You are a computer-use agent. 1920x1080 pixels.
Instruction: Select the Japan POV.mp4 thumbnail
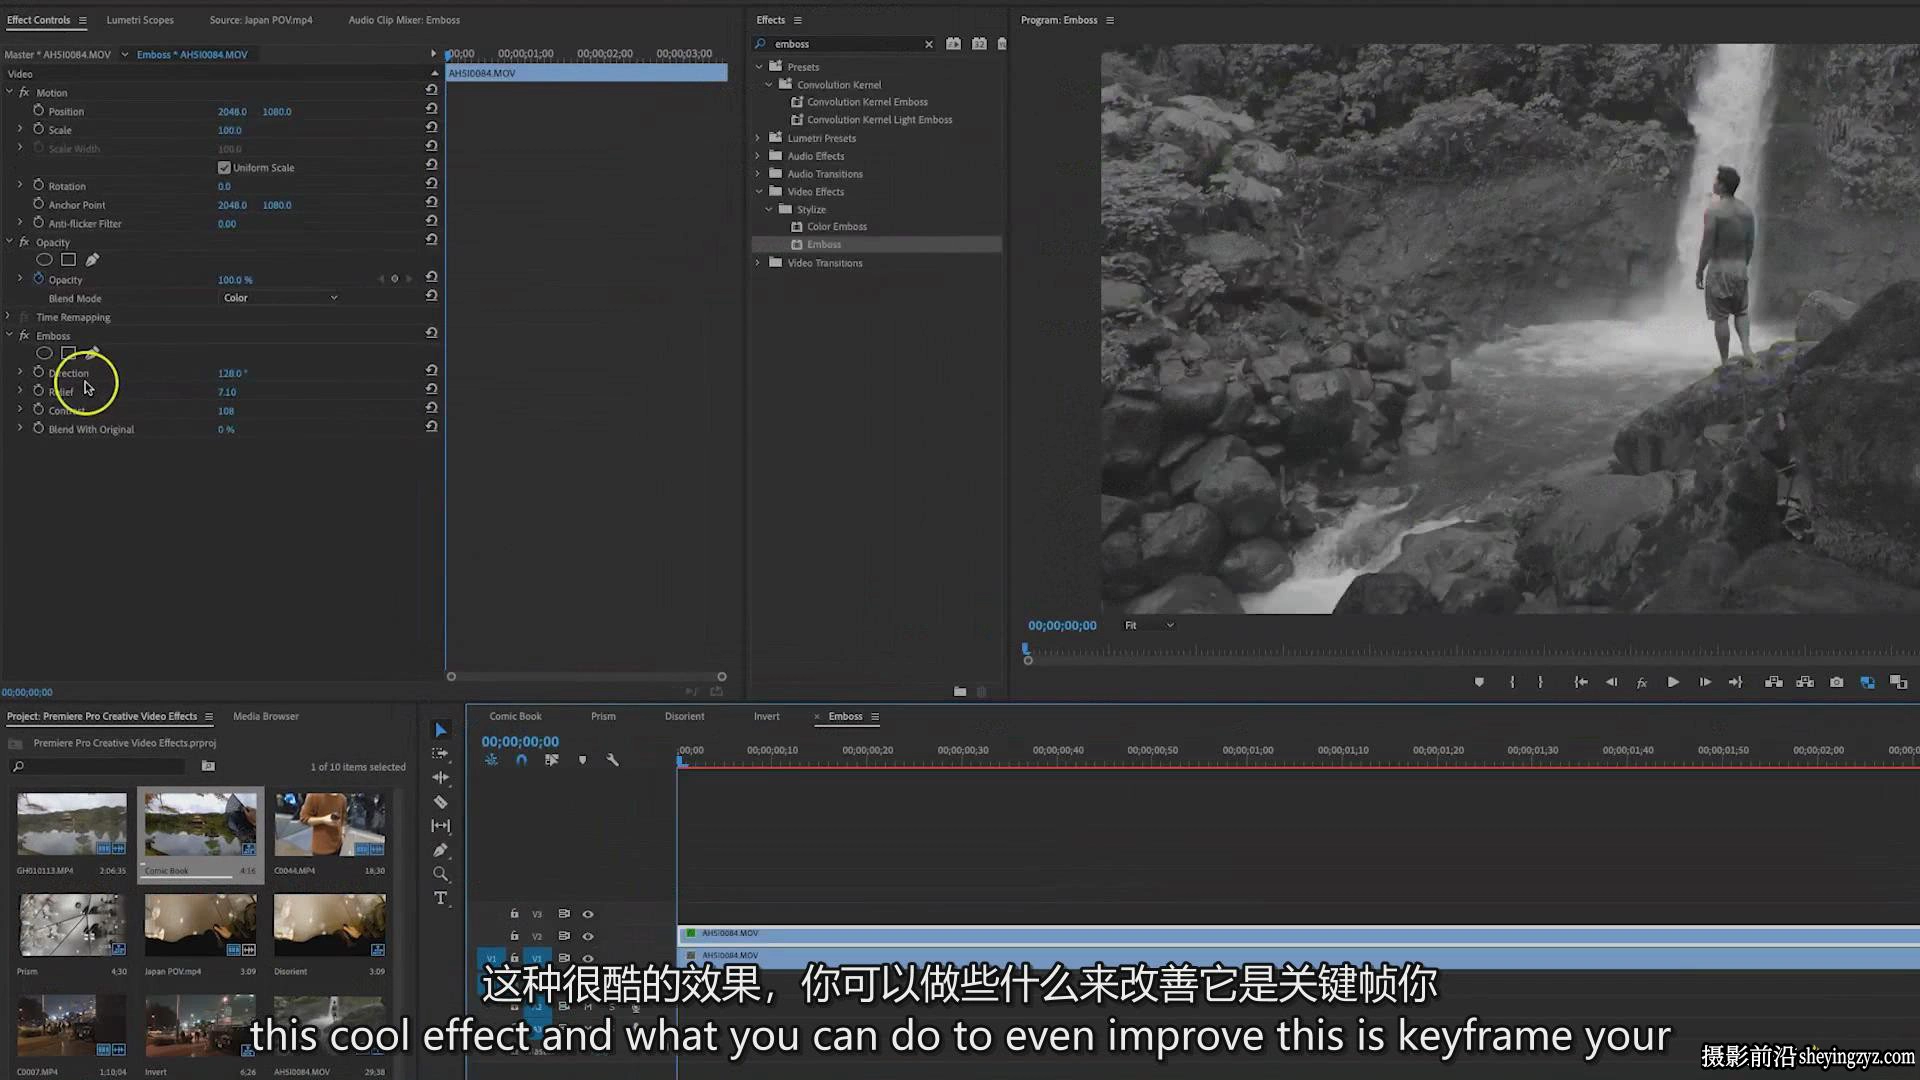[x=200, y=925]
